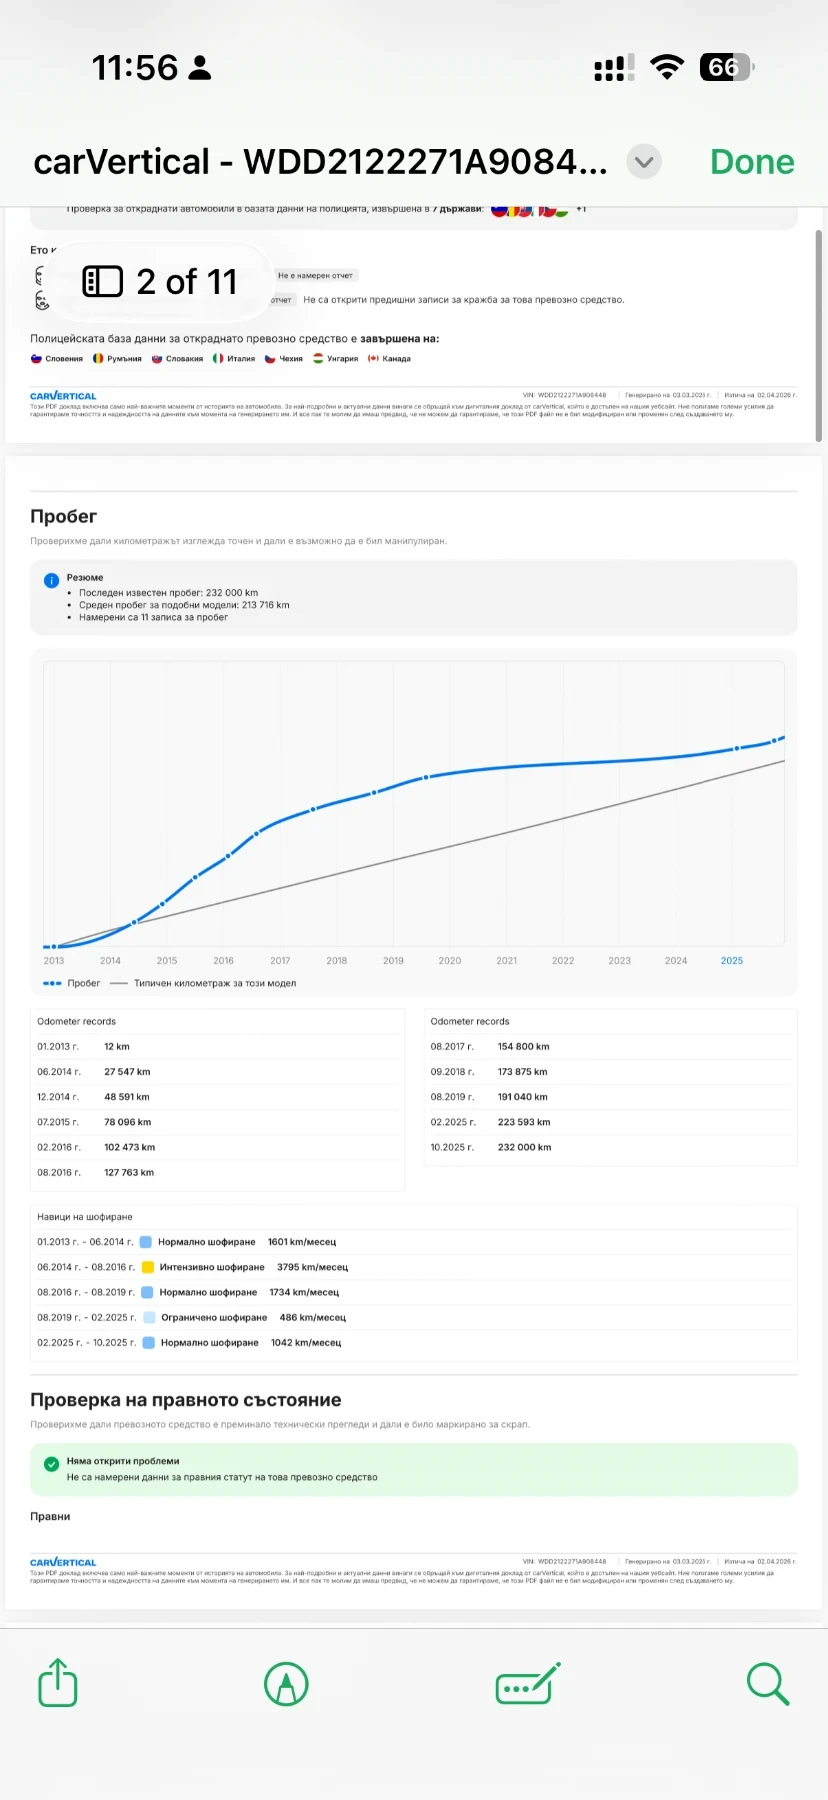Tap Done to close the document

pyautogui.click(x=752, y=162)
